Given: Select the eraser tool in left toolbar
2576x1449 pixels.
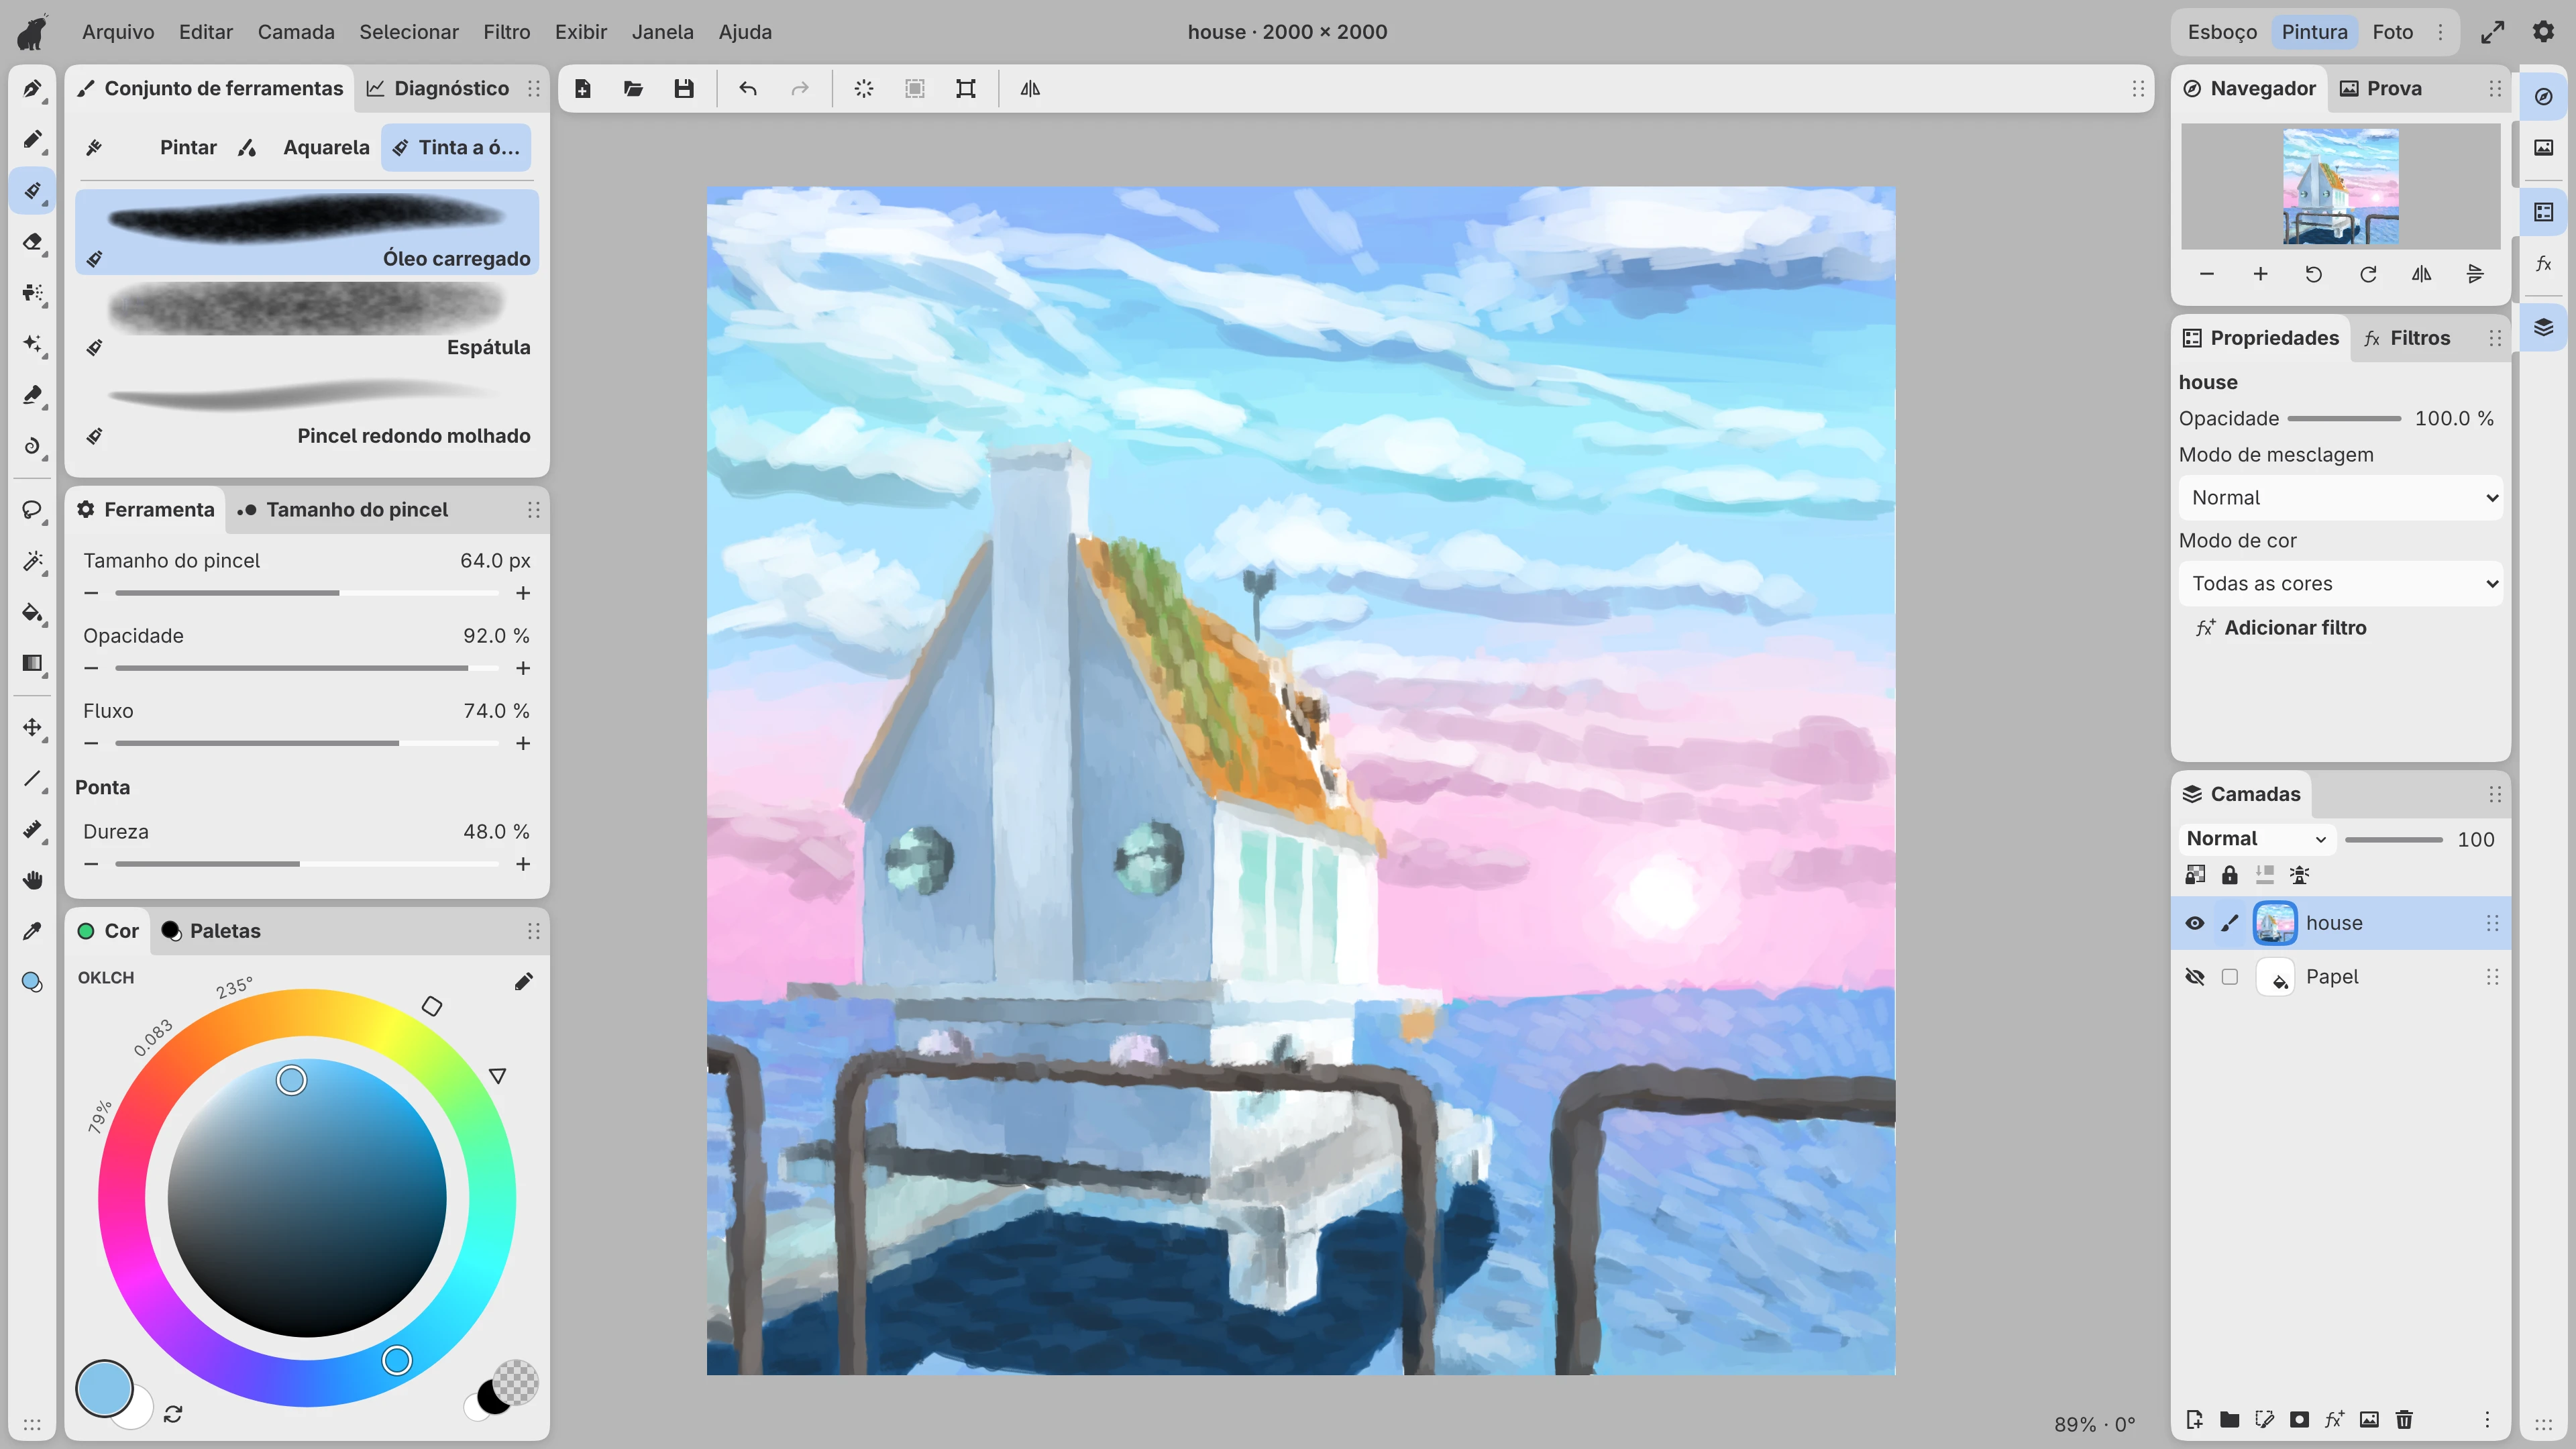Looking at the screenshot, I should 32,242.
